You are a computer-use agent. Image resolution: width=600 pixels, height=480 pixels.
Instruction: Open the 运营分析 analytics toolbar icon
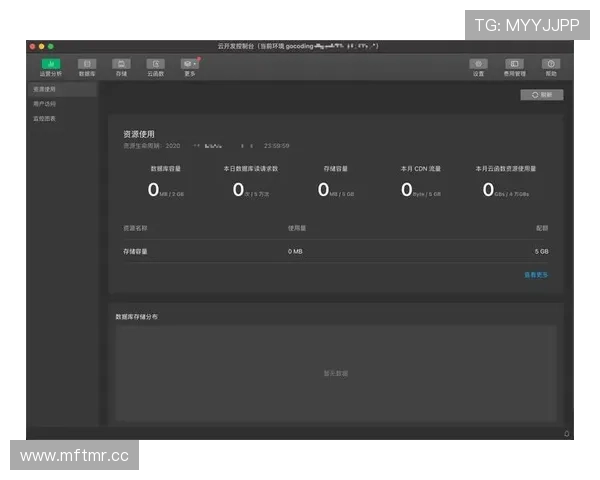point(50,66)
